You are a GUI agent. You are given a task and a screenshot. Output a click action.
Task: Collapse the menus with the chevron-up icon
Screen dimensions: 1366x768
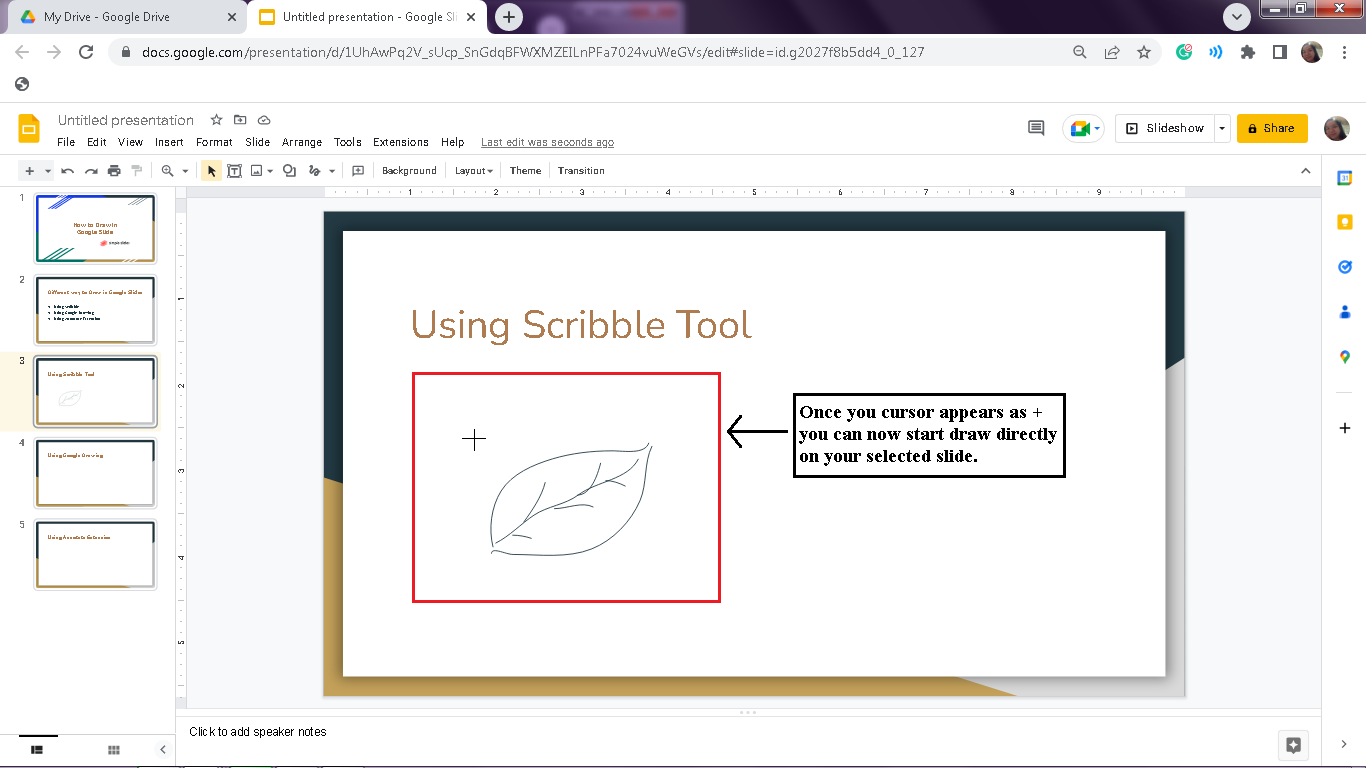[x=1305, y=171]
